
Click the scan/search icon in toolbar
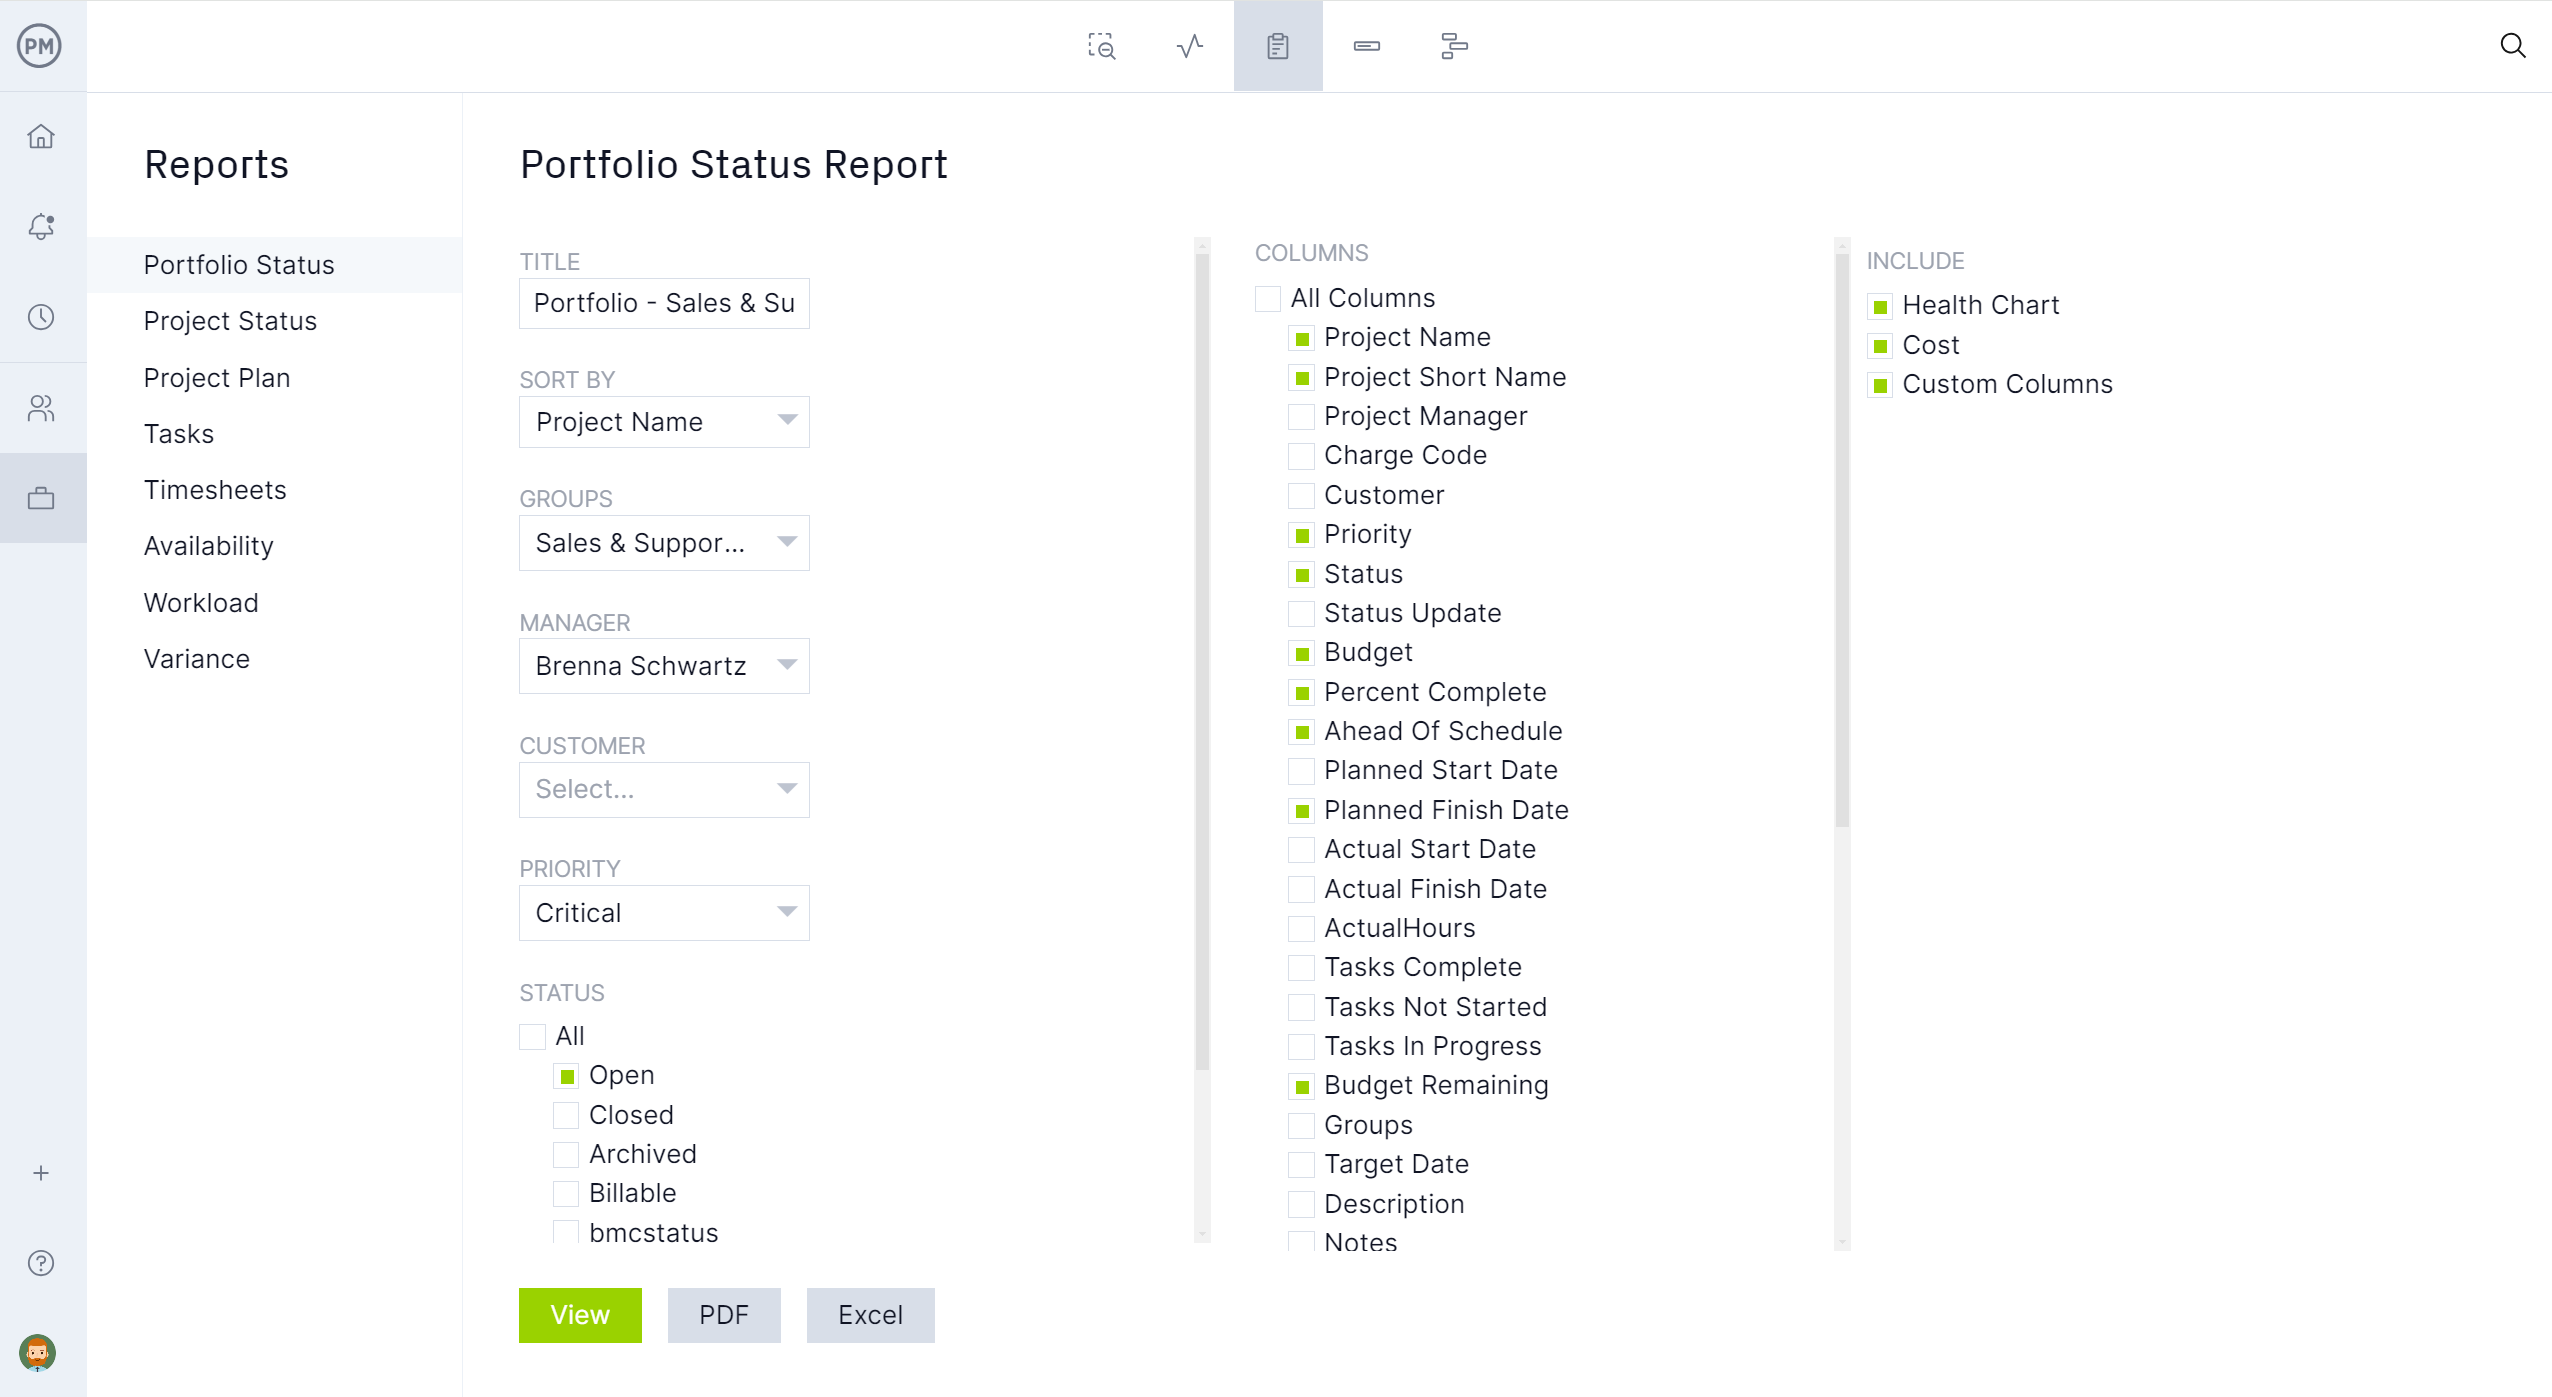point(1102,46)
